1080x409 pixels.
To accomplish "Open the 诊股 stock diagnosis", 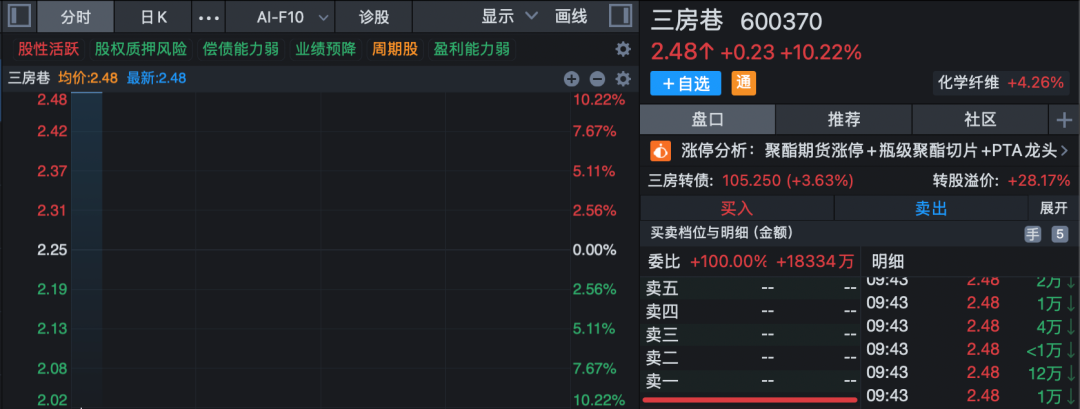I will (x=375, y=17).
